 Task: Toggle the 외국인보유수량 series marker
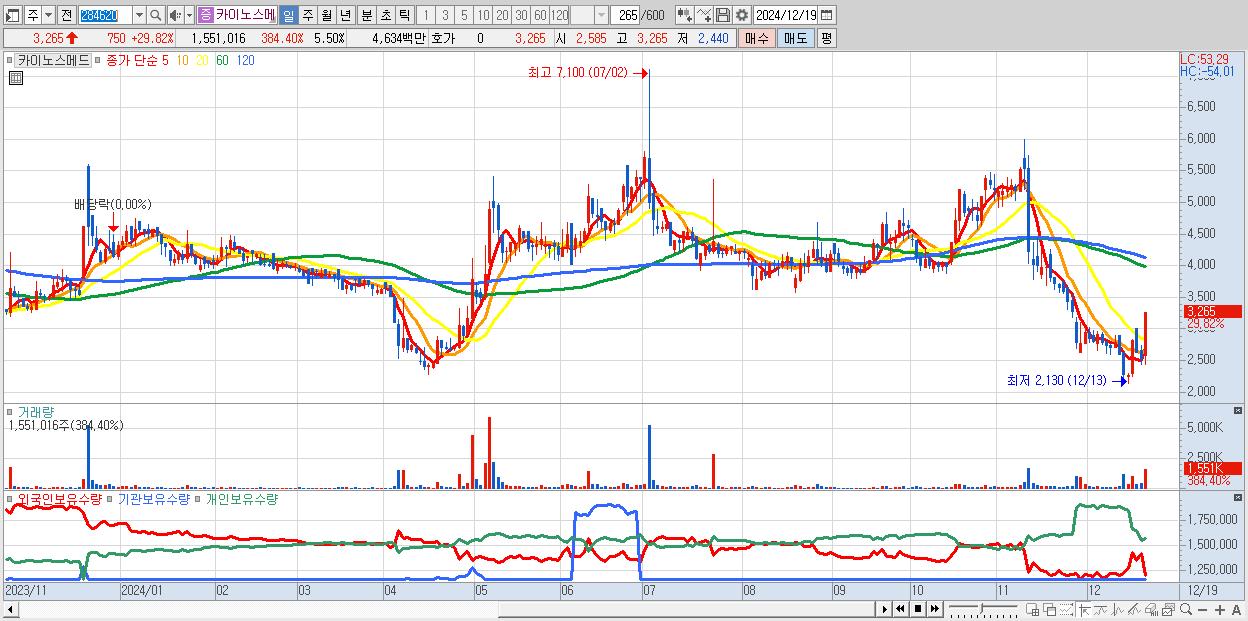coord(12,498)
